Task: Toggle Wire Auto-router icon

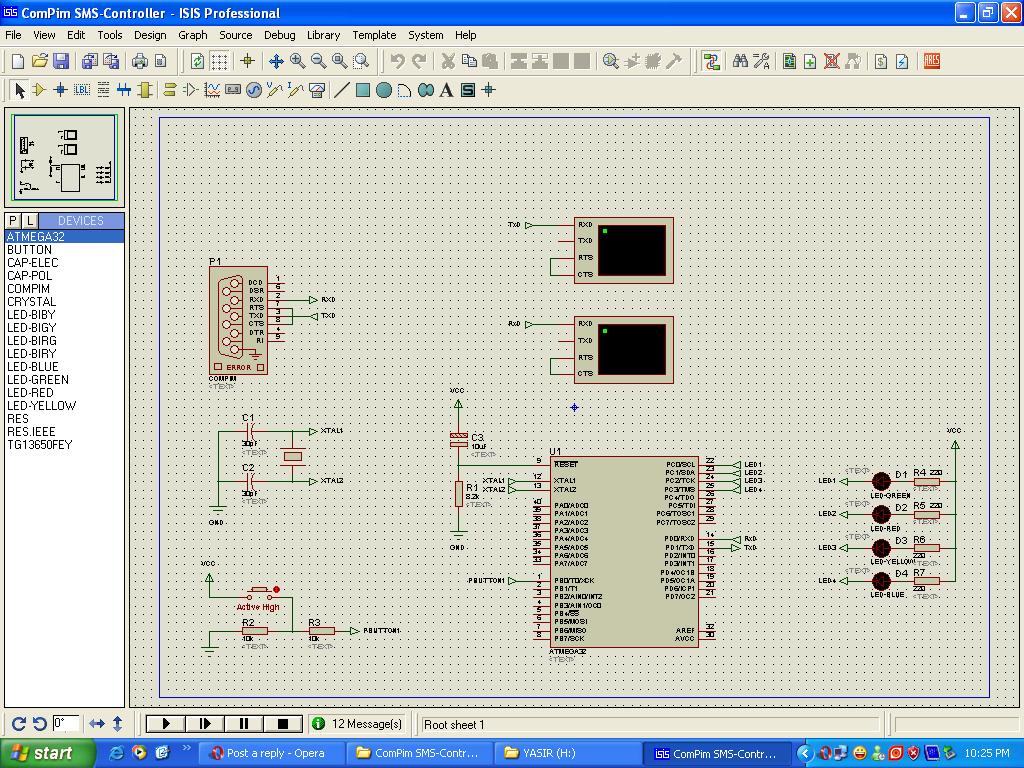Action: coord(711,61)
